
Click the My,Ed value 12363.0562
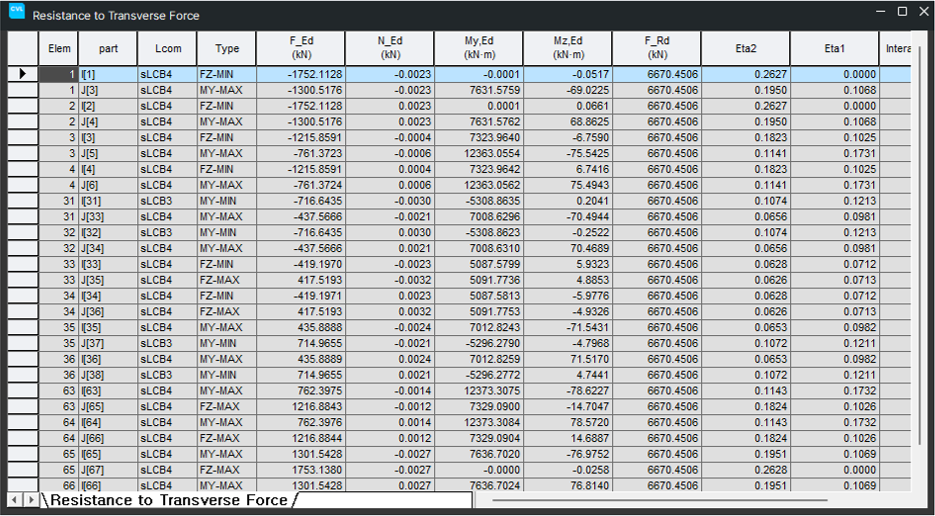tap(479, 186)
